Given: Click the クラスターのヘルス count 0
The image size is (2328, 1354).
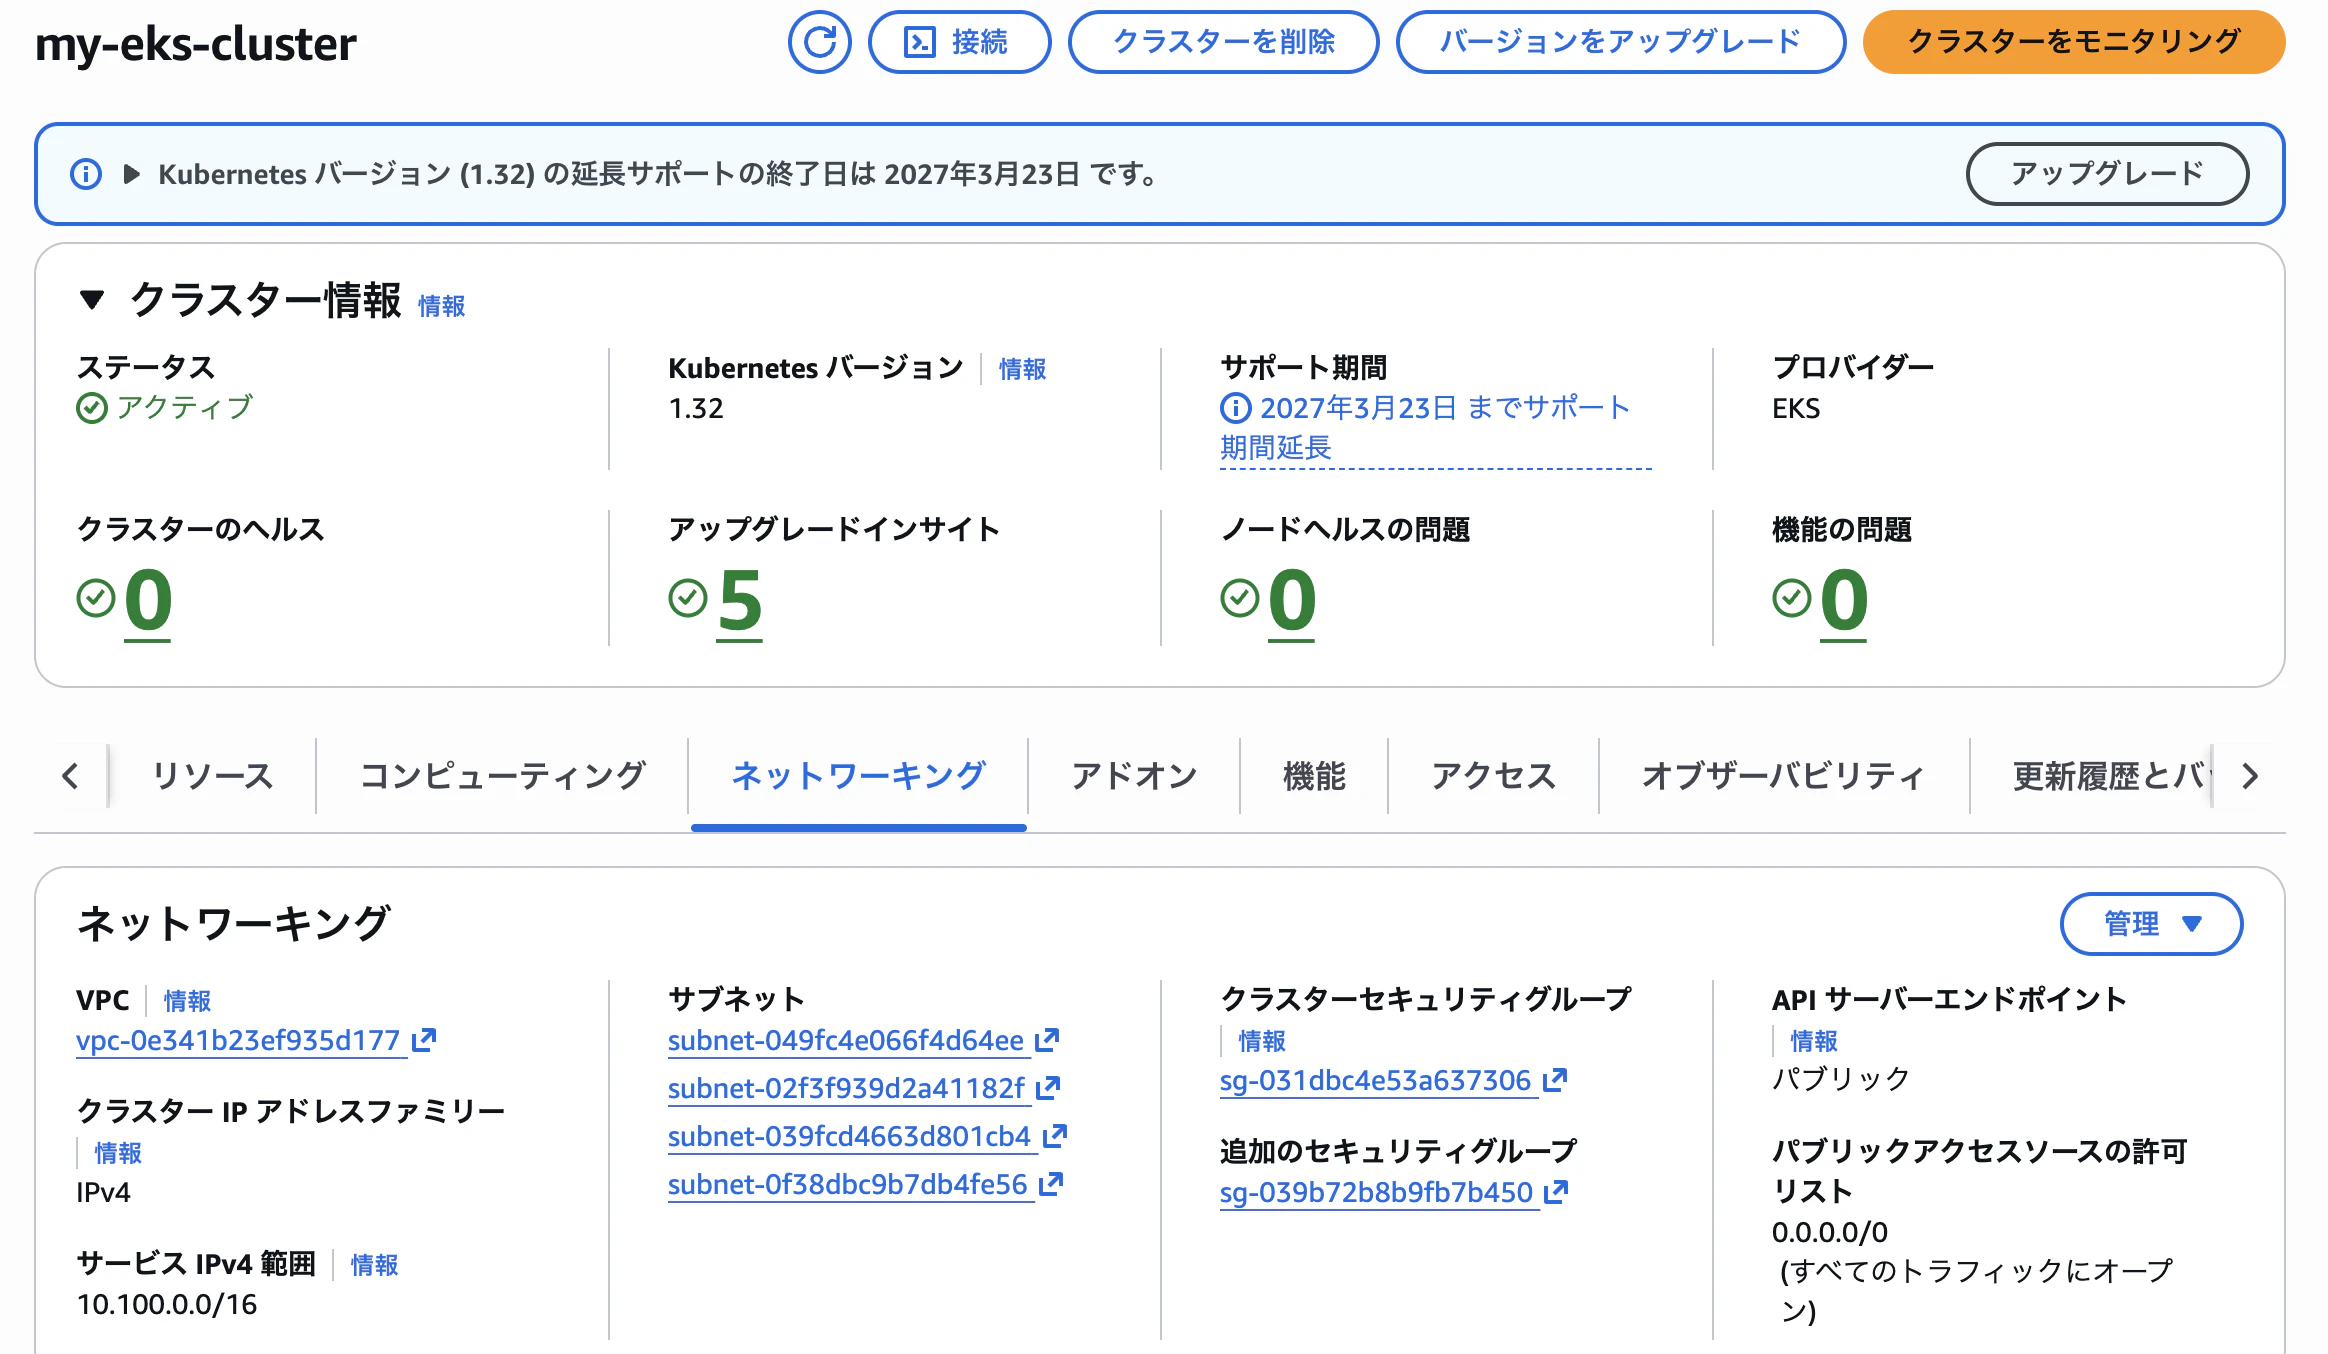Looking at the screenshot, I should point(148,600).
